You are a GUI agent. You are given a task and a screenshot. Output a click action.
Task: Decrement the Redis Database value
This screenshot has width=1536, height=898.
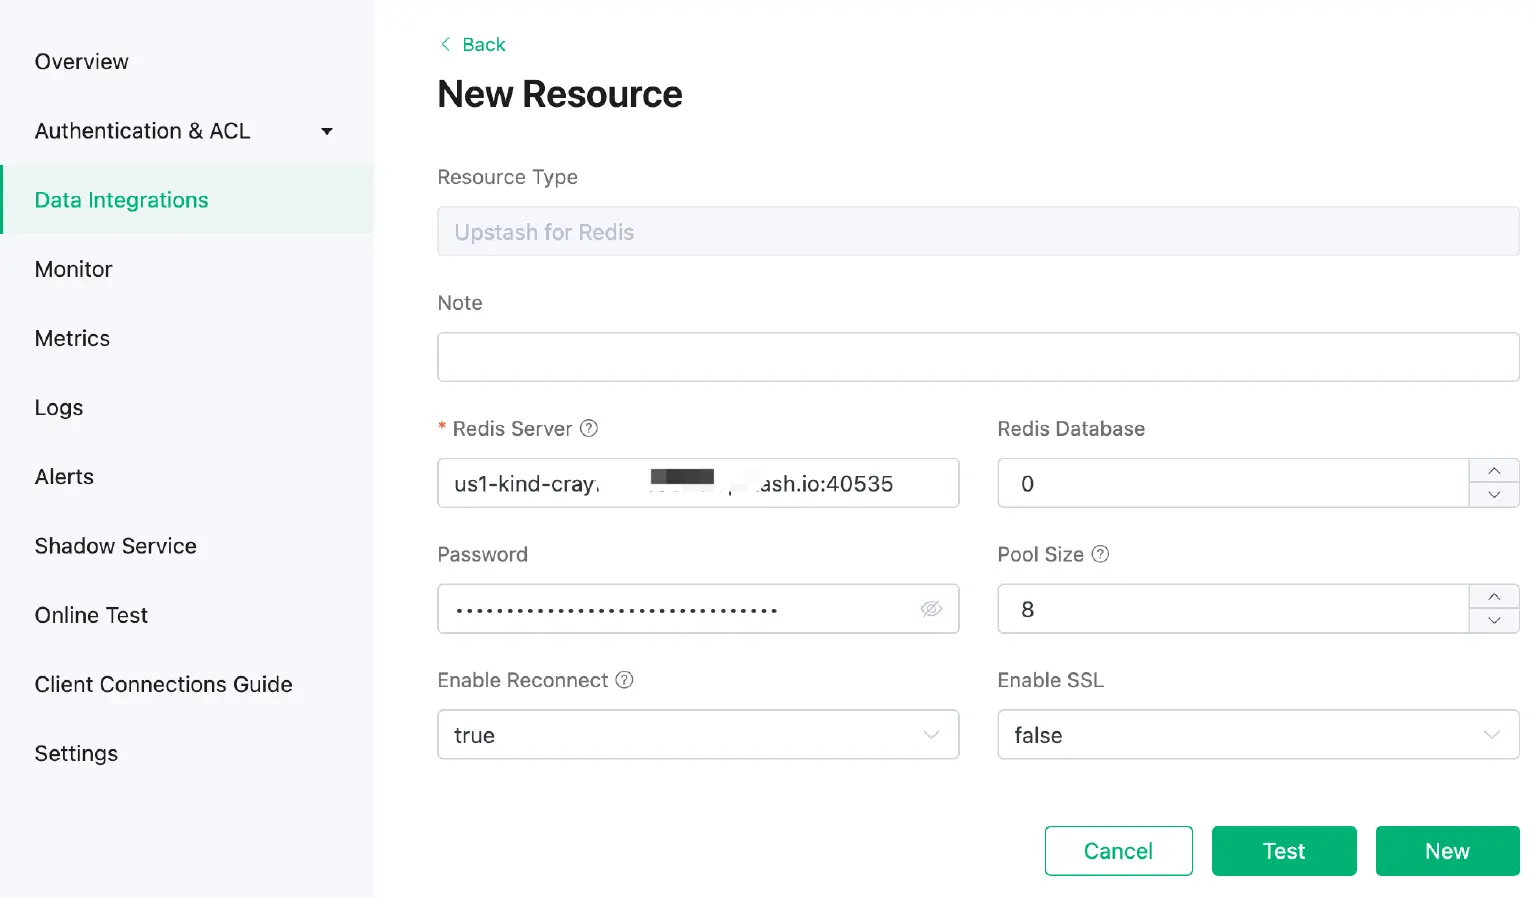[1493, 495]
